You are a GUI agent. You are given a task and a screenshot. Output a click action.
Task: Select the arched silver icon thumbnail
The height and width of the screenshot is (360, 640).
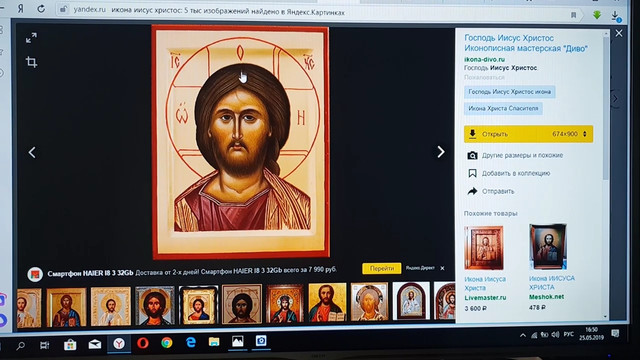click(x=411, y=301)
